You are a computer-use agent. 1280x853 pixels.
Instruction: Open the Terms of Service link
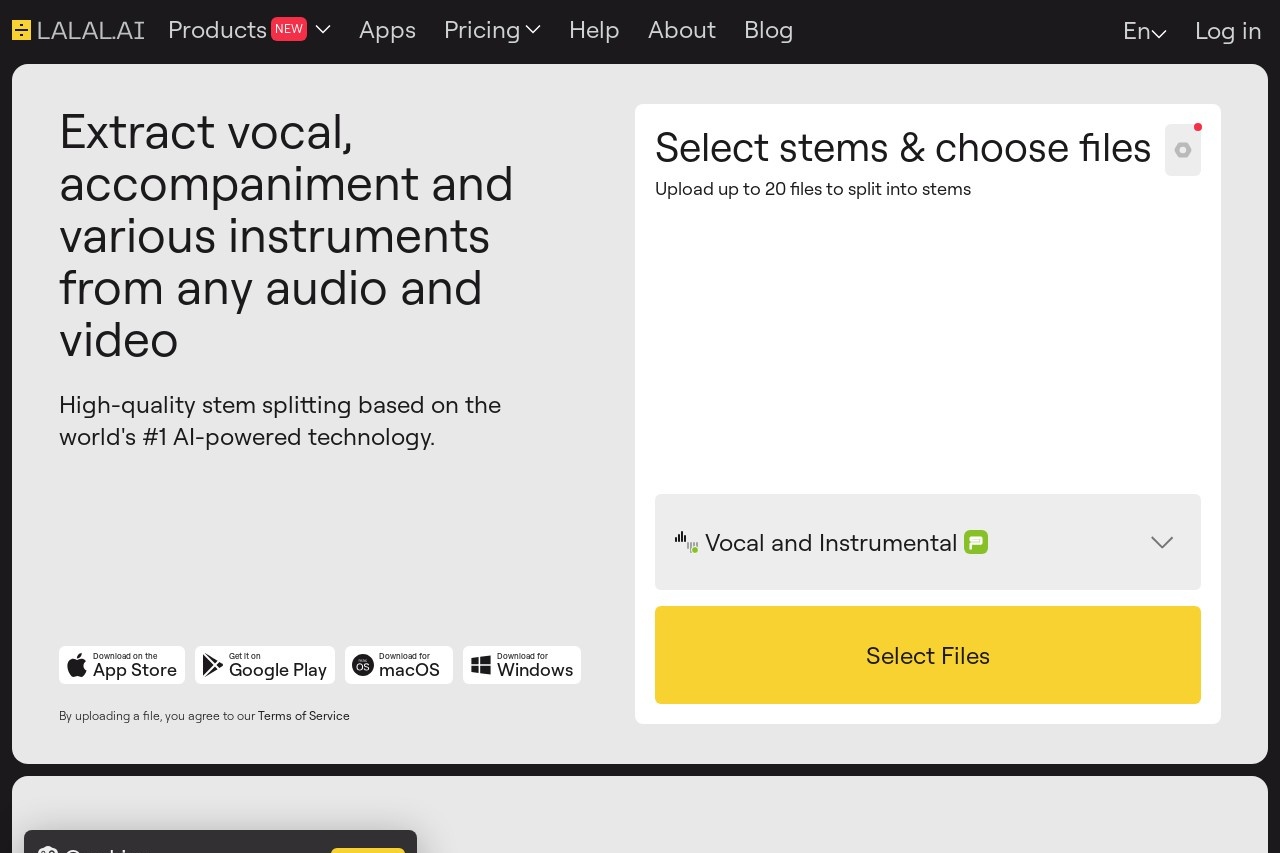(303, 716)
